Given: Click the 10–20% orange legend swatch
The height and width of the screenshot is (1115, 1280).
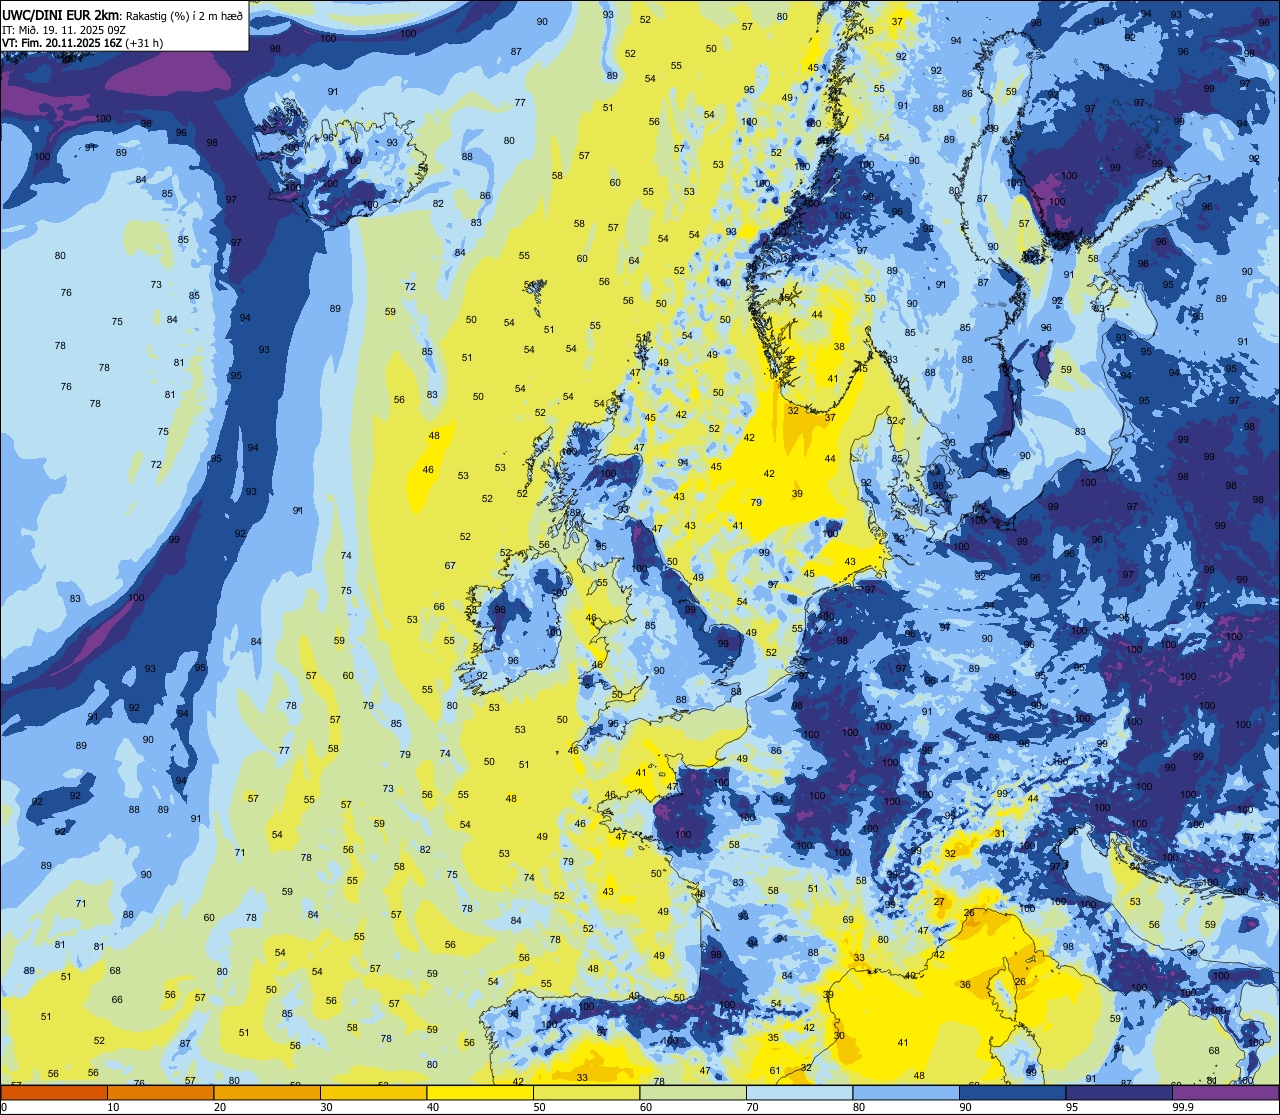Looking at the screenshot, I should [160, 1093].
